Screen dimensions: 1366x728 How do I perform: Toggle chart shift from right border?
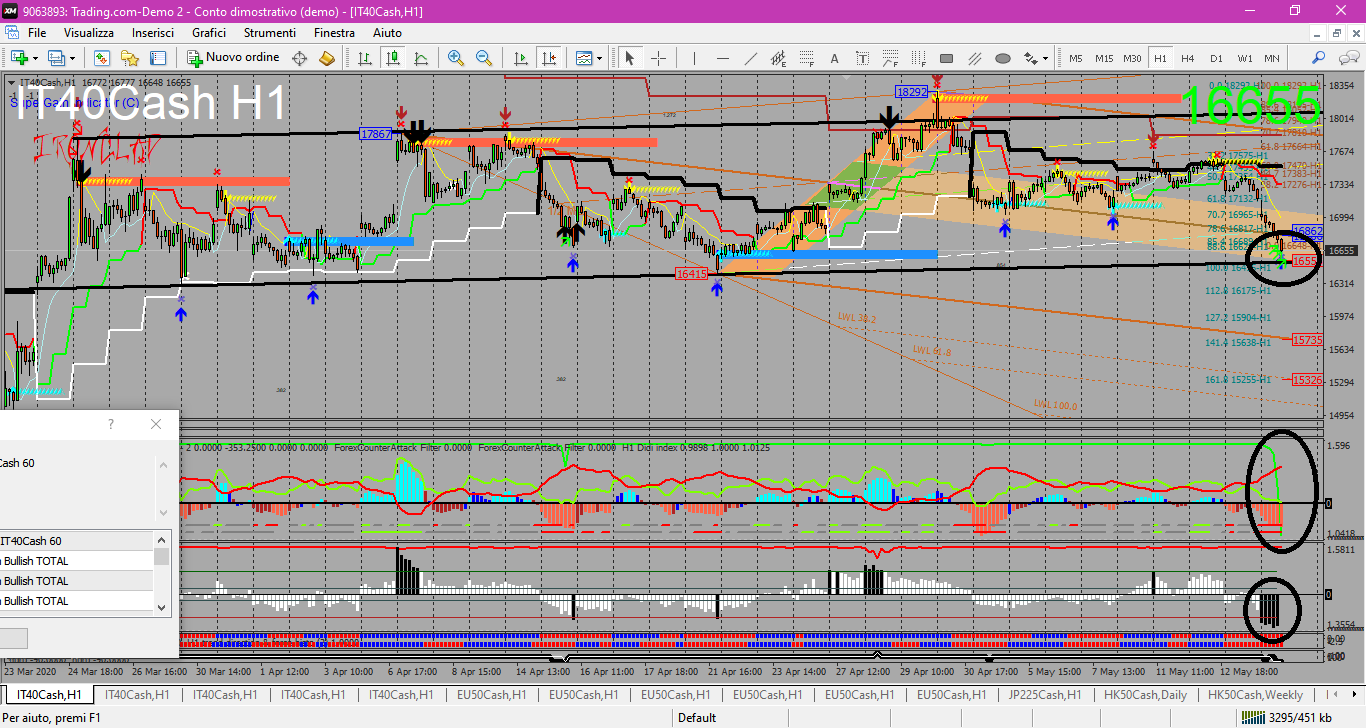click(x=548, y=58)
